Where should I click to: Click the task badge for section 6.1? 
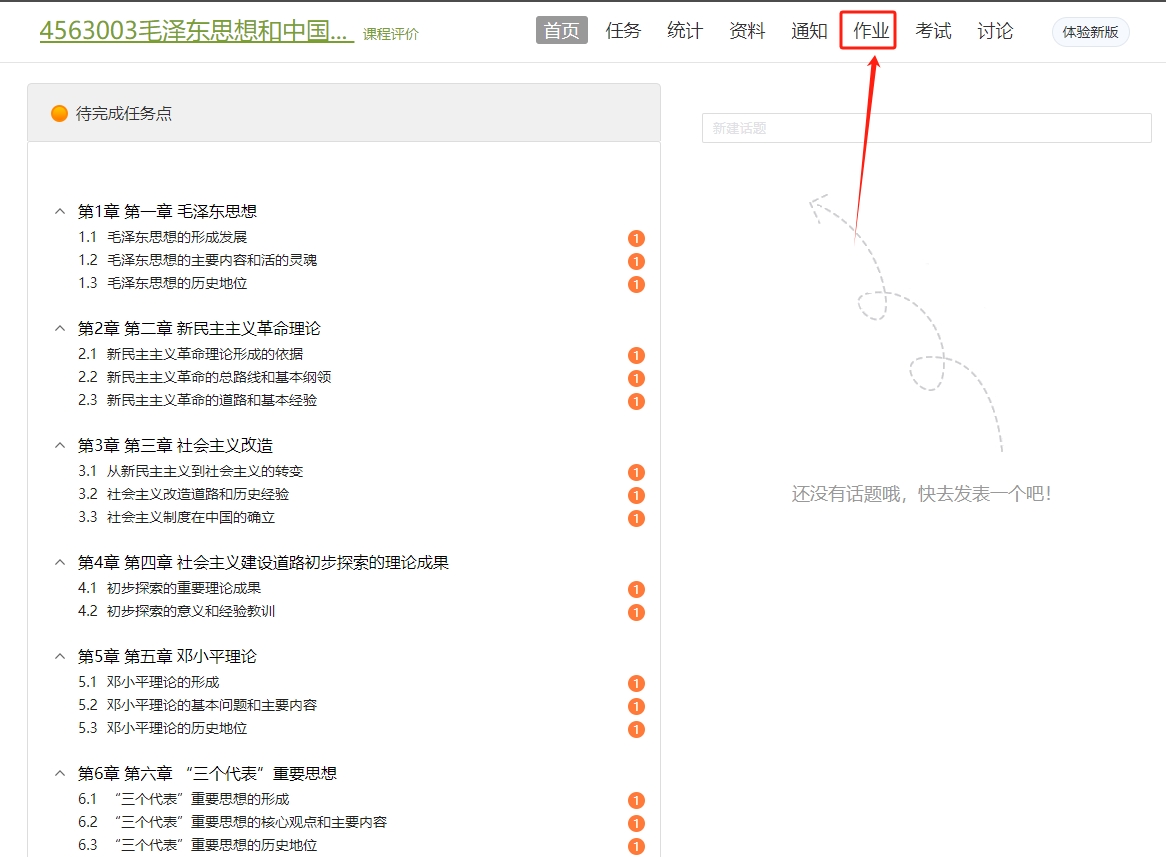[x=636, y=800]
